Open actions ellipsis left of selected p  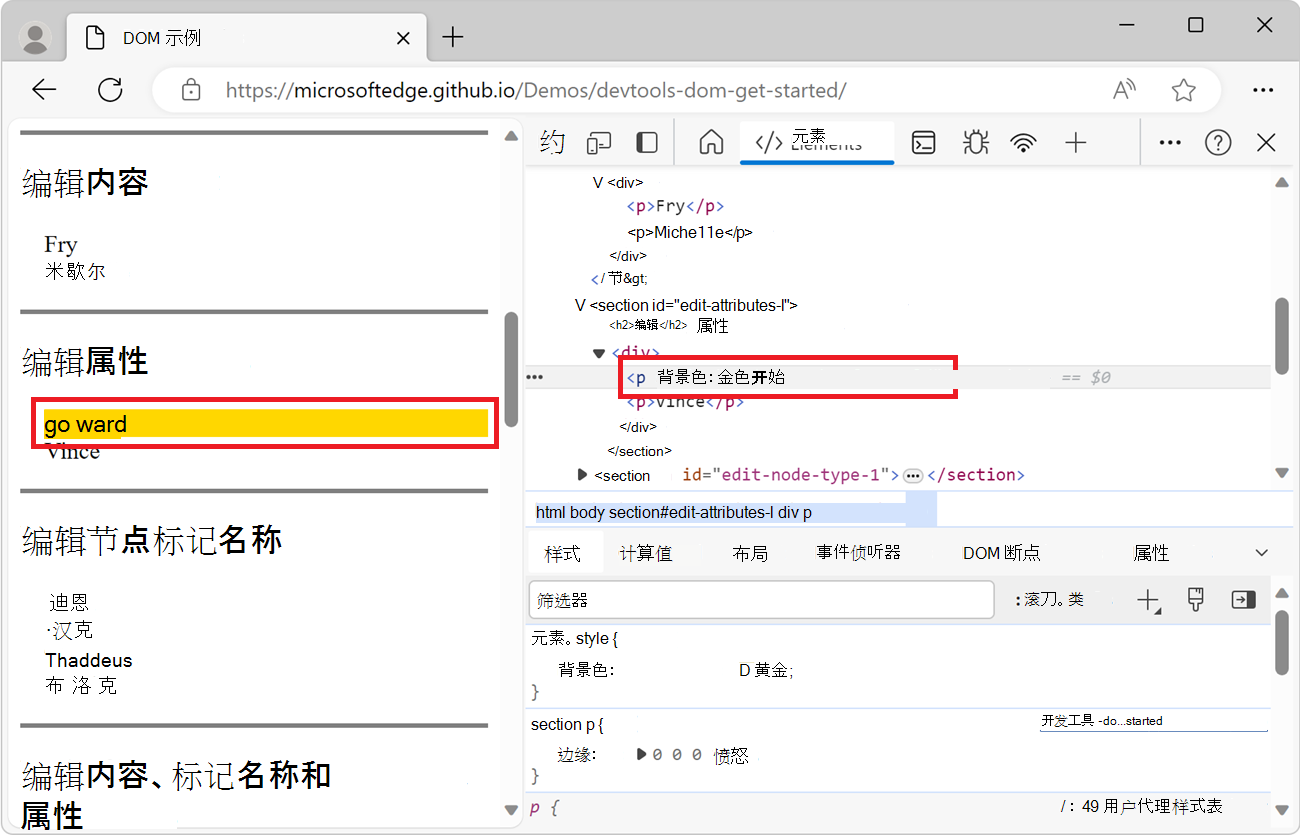[x=534, y=377]
